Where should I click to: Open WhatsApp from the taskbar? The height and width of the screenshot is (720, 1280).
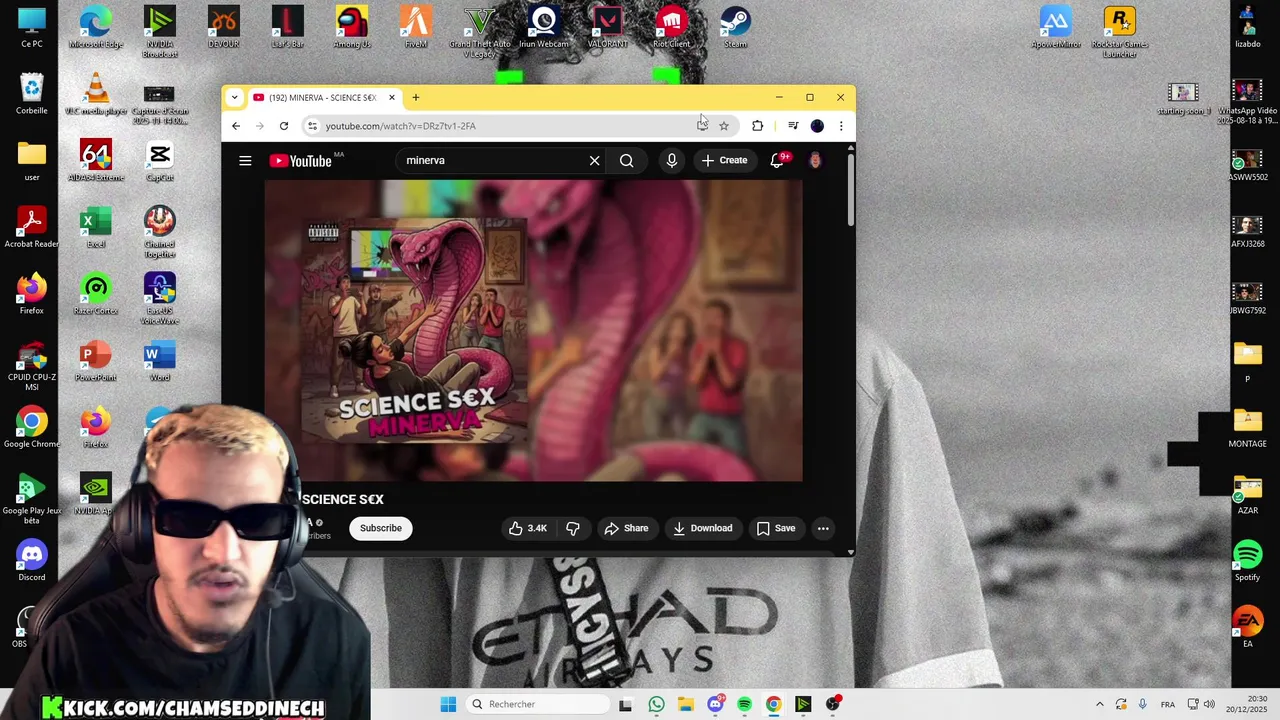pos(656,704)
